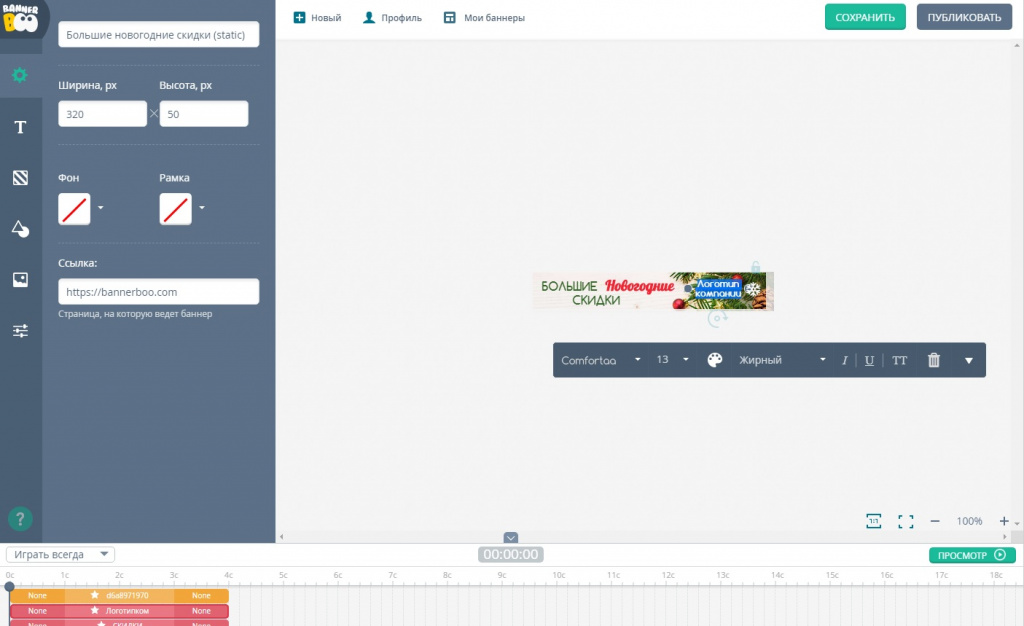The height and width of the screenshot is (626, 1024).
Task: Toggle uppercase TT formatting
Action: 899,360
